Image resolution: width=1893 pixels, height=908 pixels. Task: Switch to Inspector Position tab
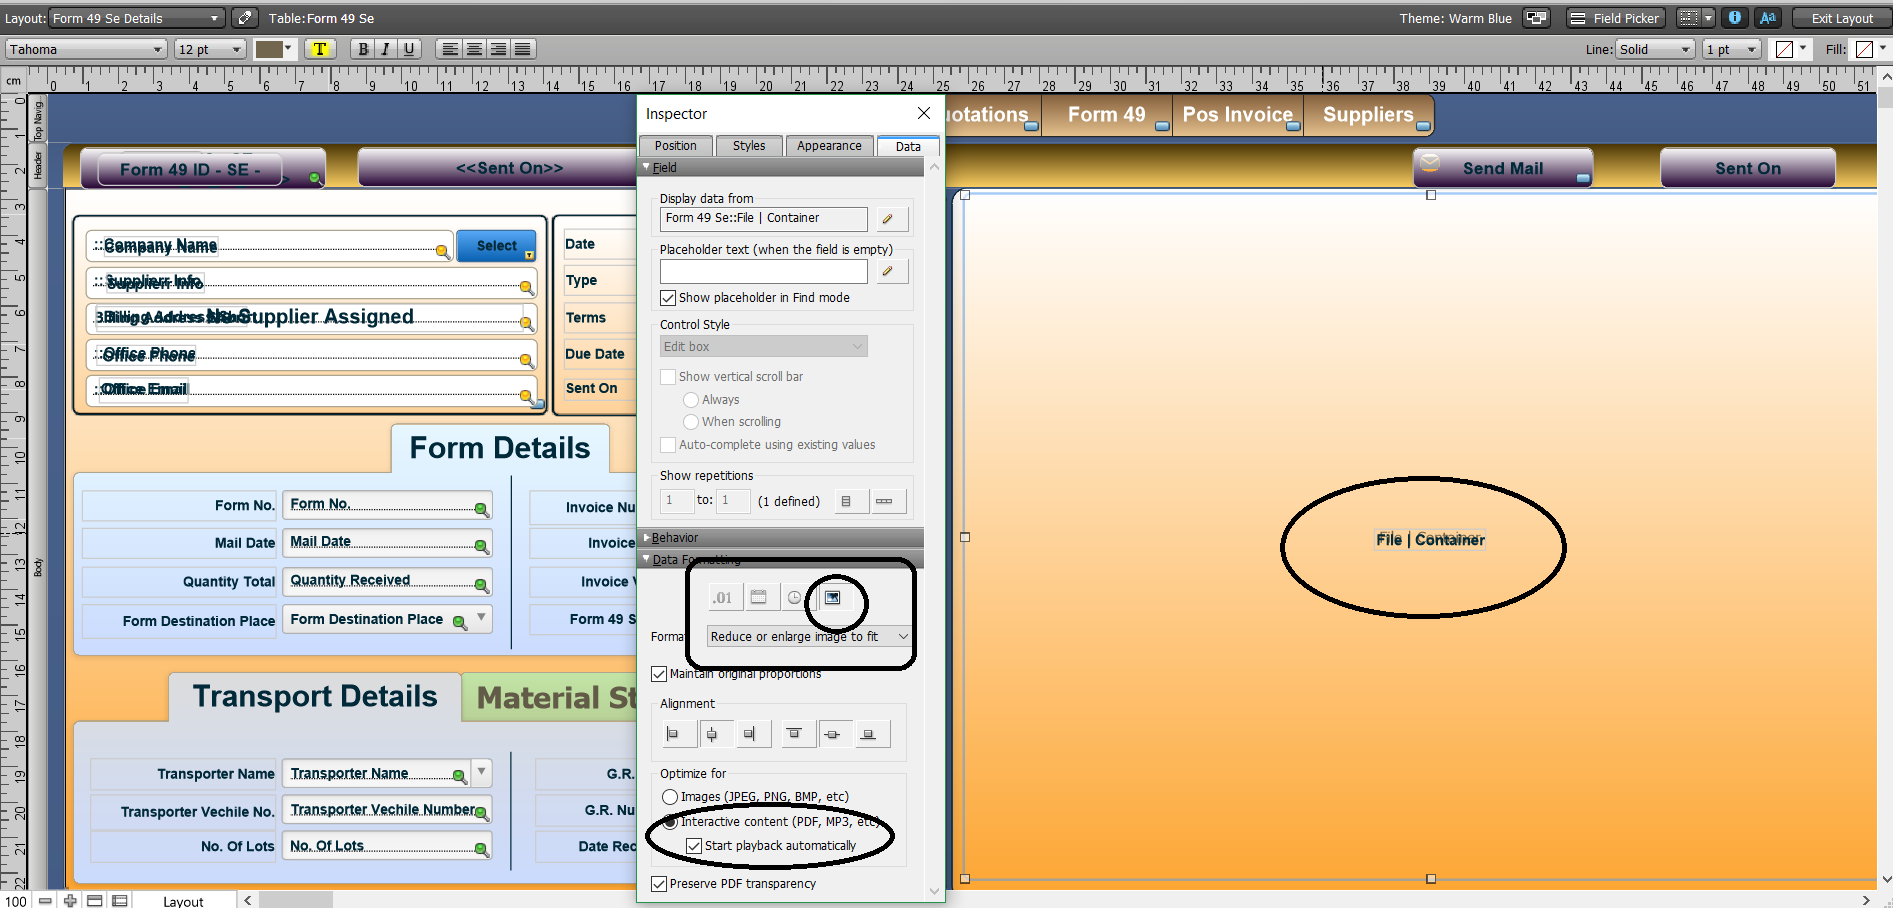point(676,146)
